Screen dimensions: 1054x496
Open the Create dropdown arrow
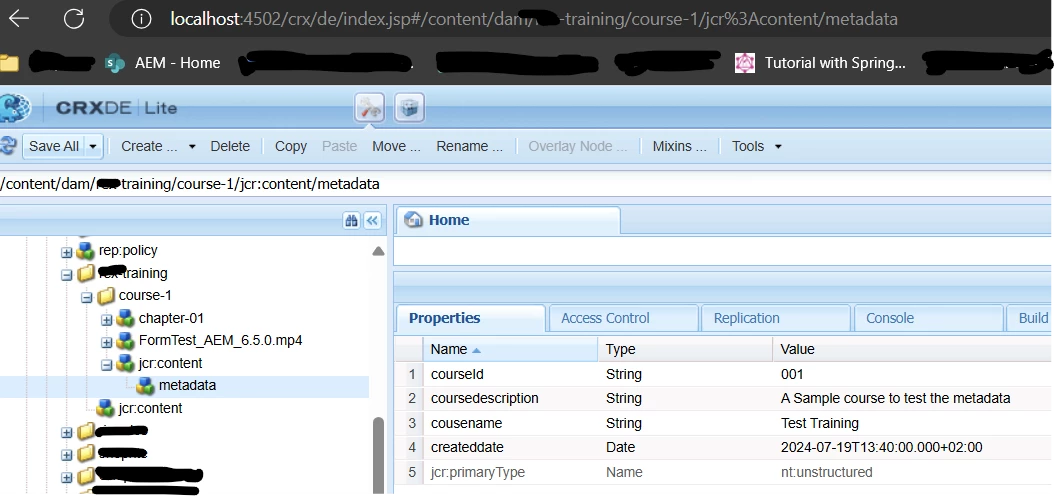[x=192, y=146]
